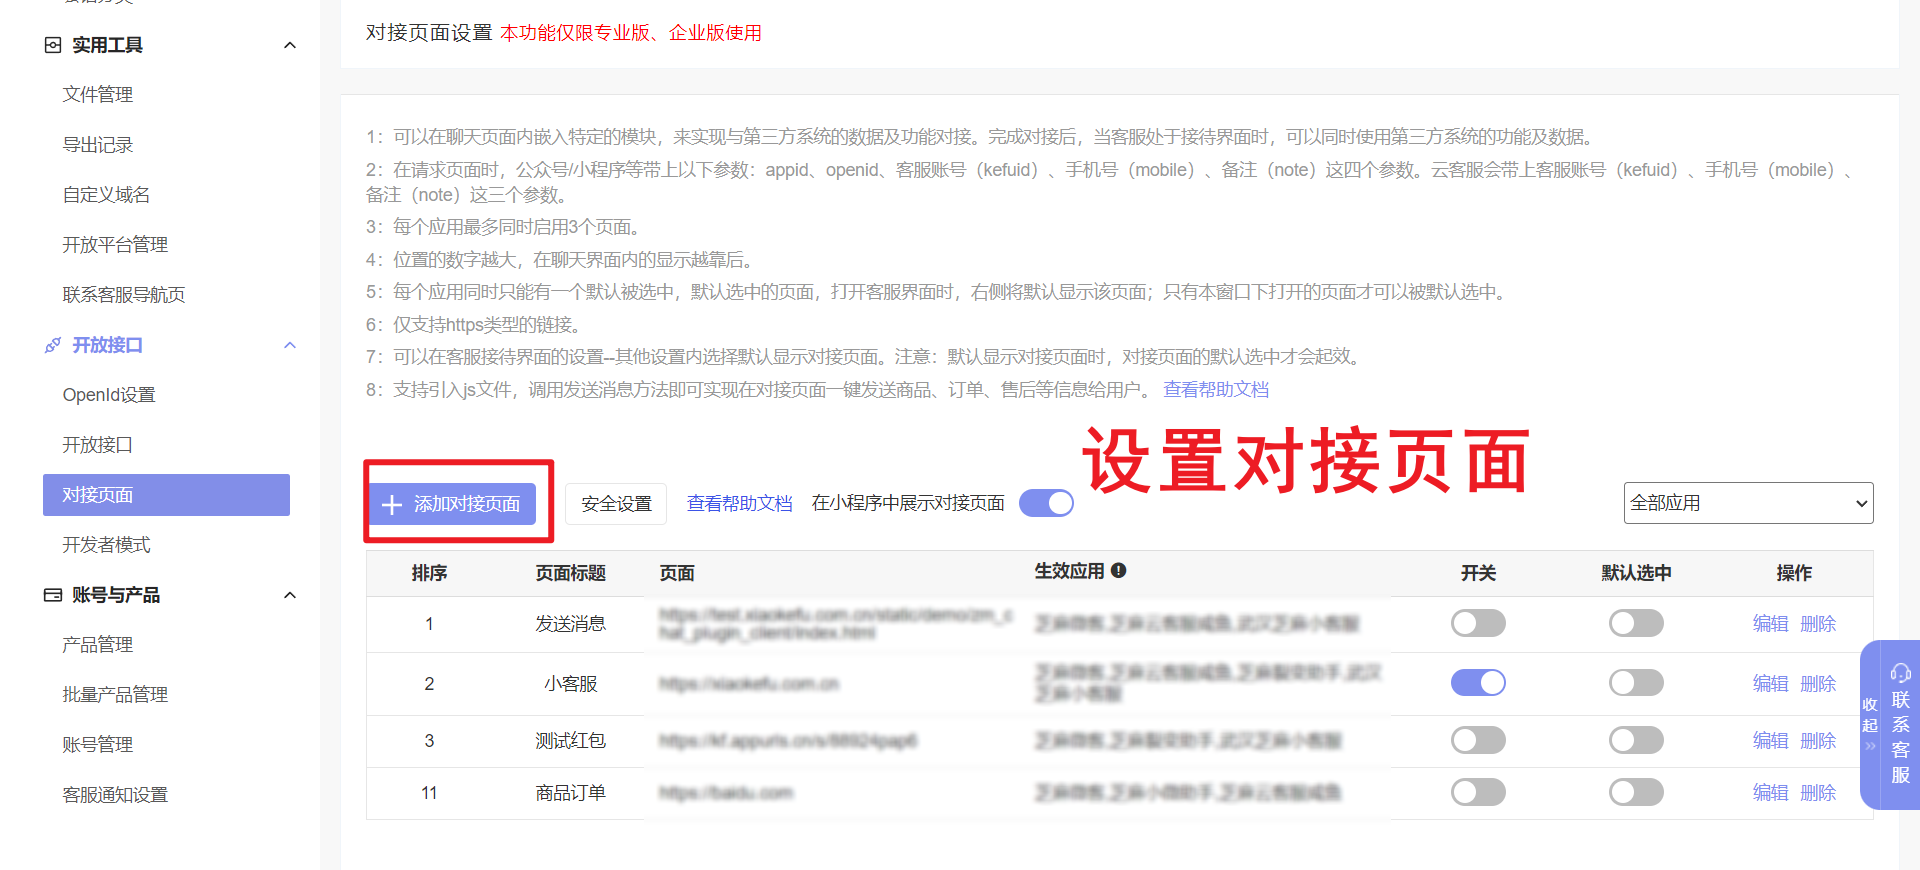Click the 排序 column header
Screen dimensions: 1920x870
429,573
